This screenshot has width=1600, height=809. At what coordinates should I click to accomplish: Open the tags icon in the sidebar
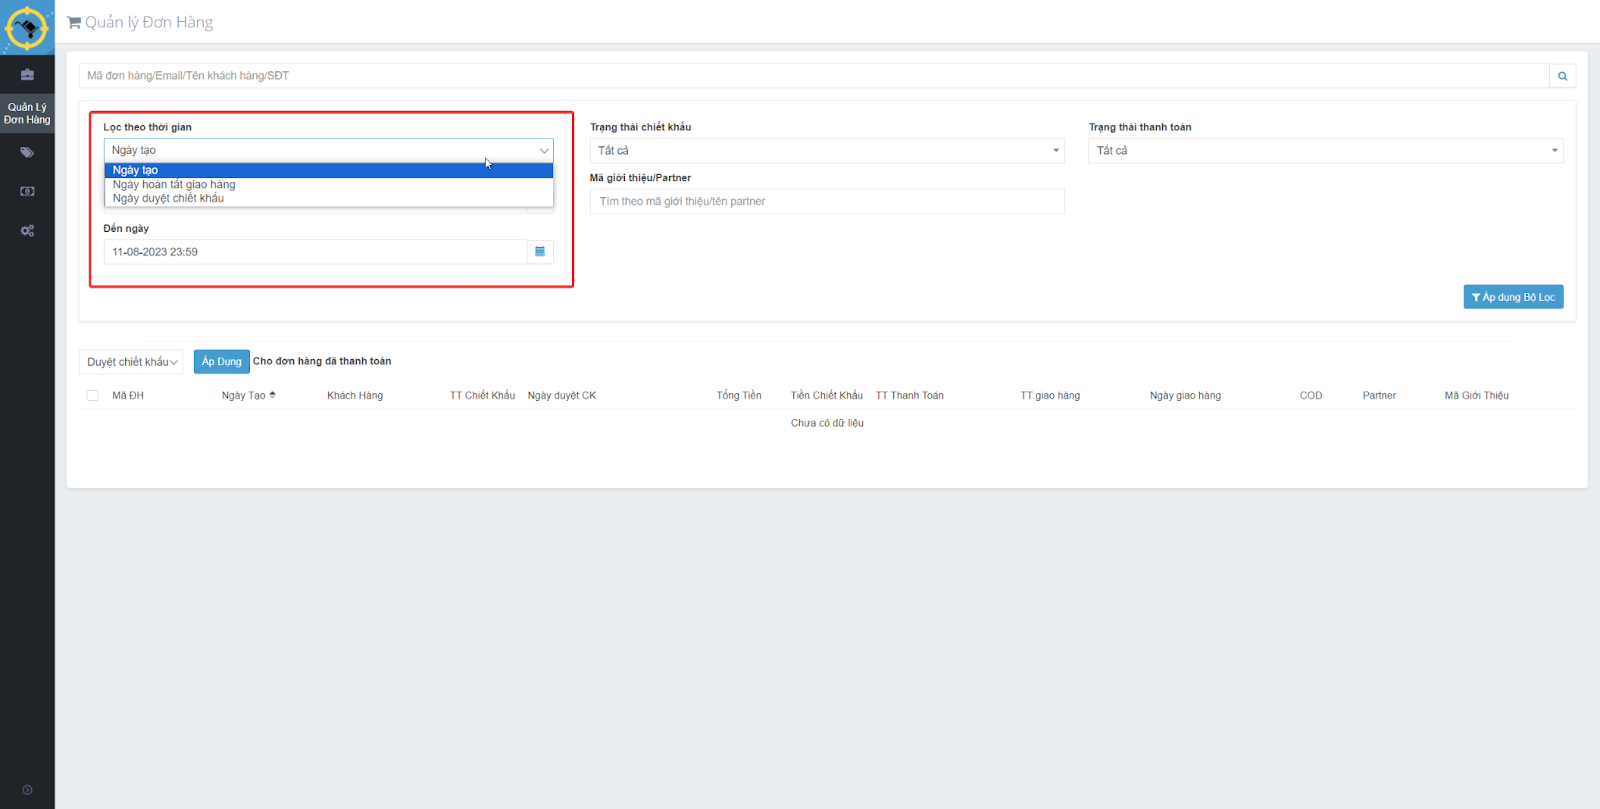[x=27, y=153]
